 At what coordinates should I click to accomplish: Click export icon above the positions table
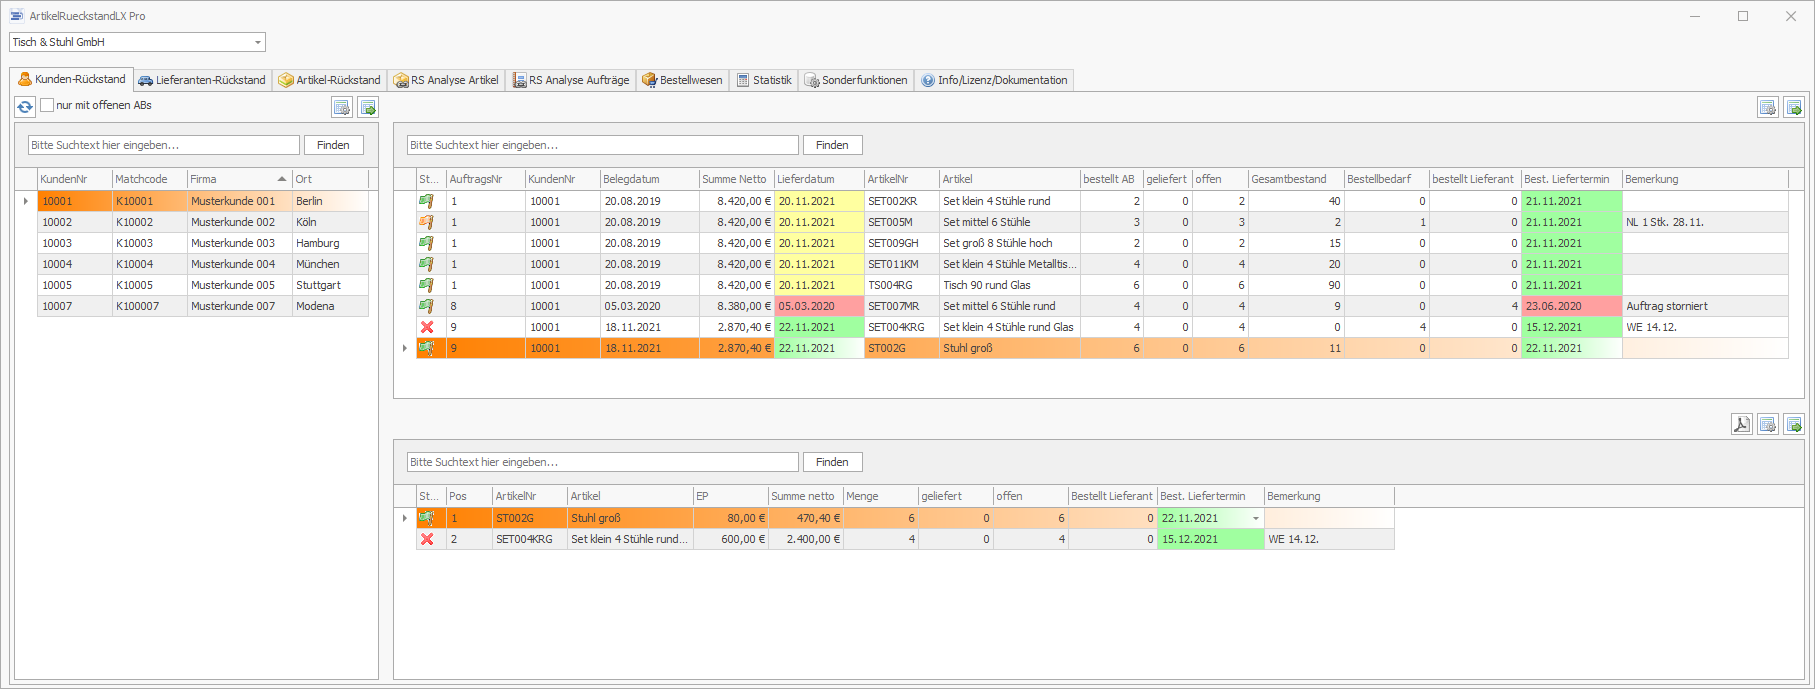[x=1794, y=424]
